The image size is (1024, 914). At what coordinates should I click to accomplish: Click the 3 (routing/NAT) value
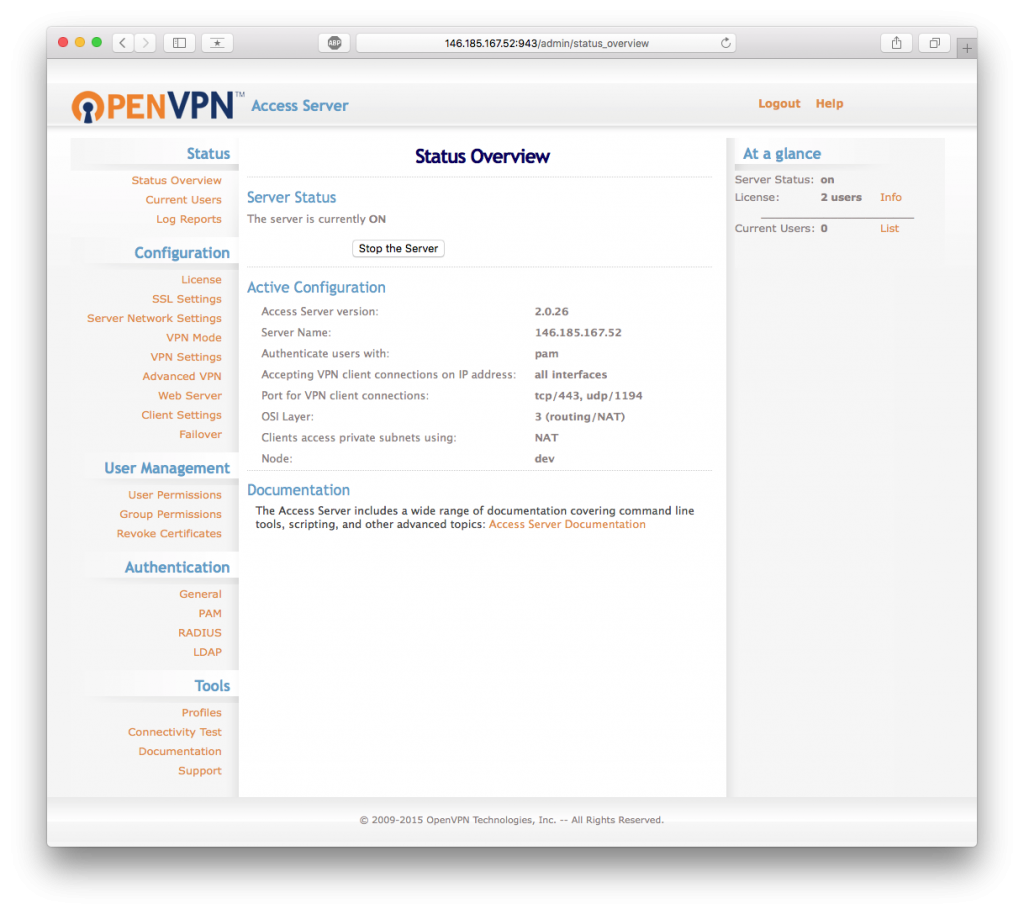click(x=580, y=417)
